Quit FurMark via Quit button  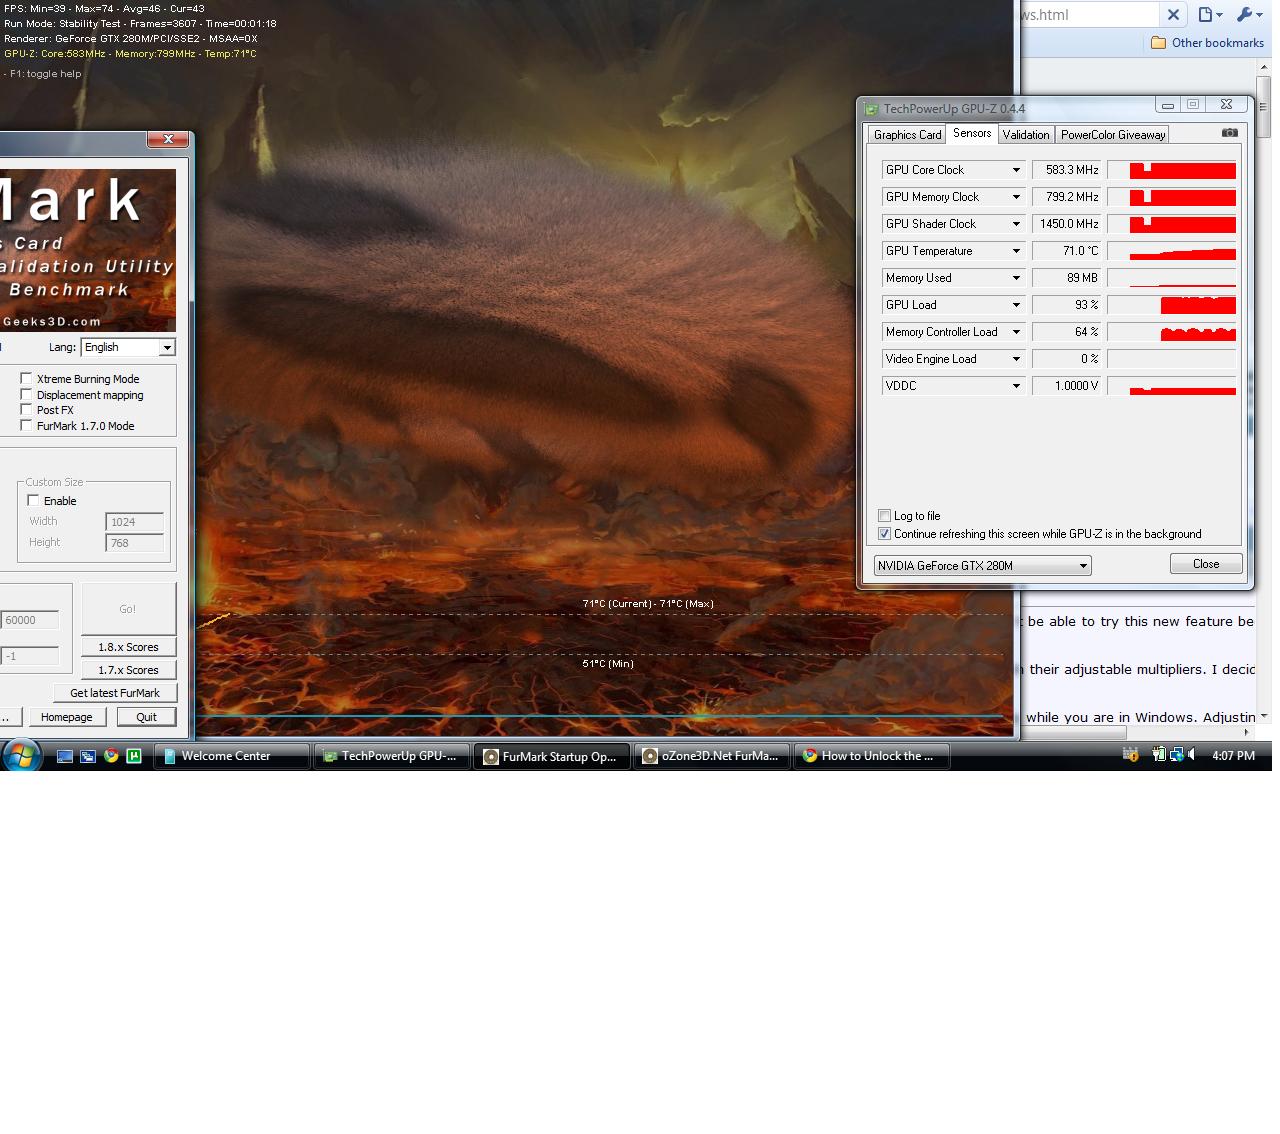146,717
